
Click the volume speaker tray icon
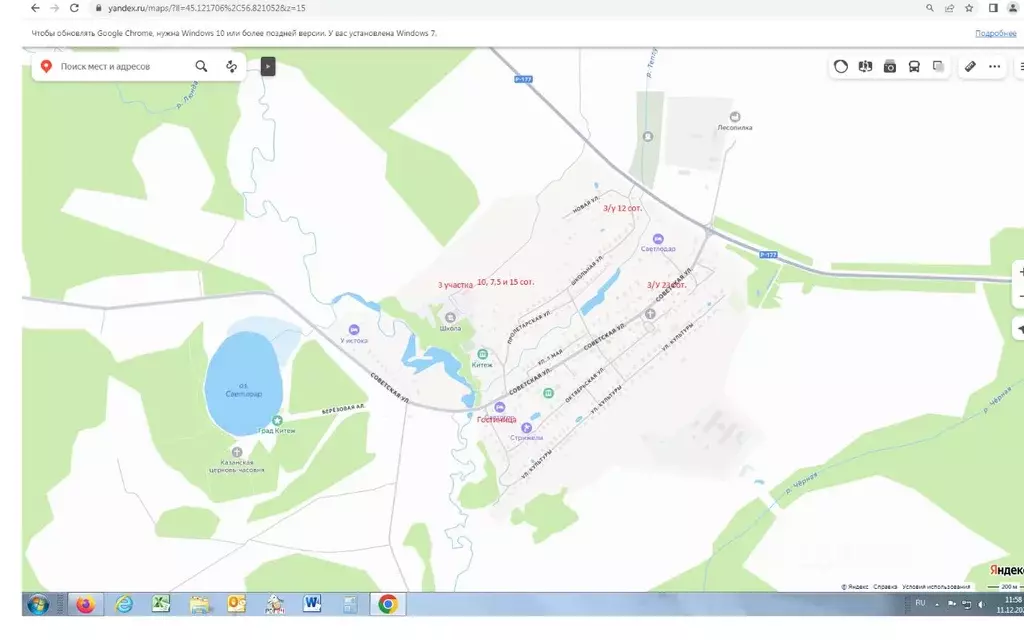pos(982,605)
